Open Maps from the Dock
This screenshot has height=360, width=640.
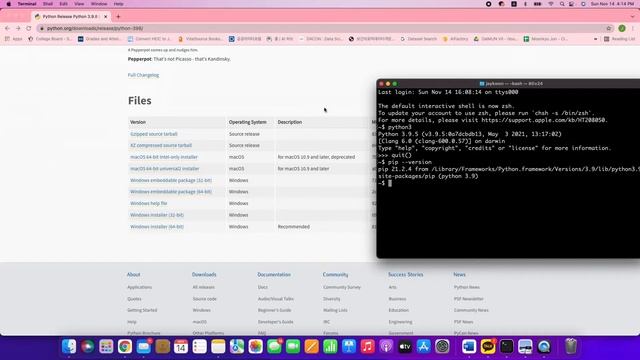pos(237,347)
